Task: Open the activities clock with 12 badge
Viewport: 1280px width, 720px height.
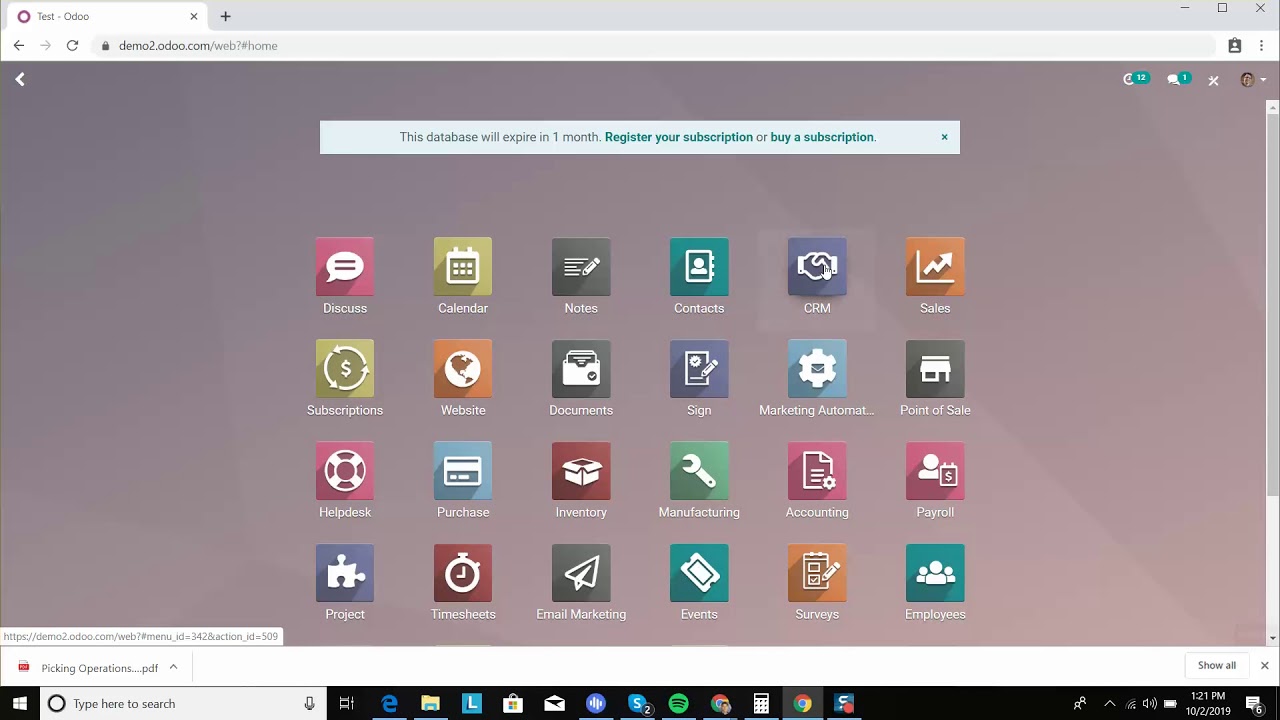Action: pos(1135,79)
